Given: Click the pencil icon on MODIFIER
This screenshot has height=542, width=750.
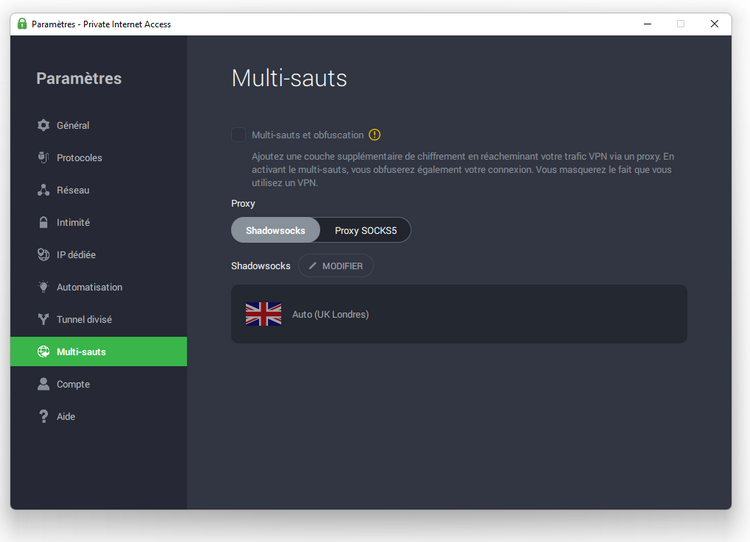Looking at the screenshot, I should pyautogui.click(x=312, y=266).
